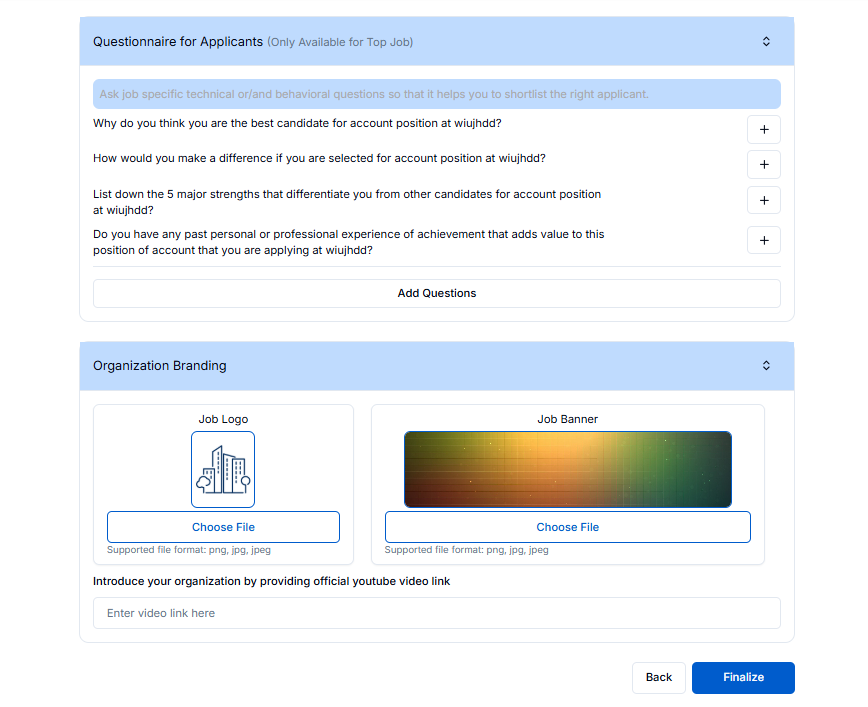Click the building job logo image

point(223,469)
